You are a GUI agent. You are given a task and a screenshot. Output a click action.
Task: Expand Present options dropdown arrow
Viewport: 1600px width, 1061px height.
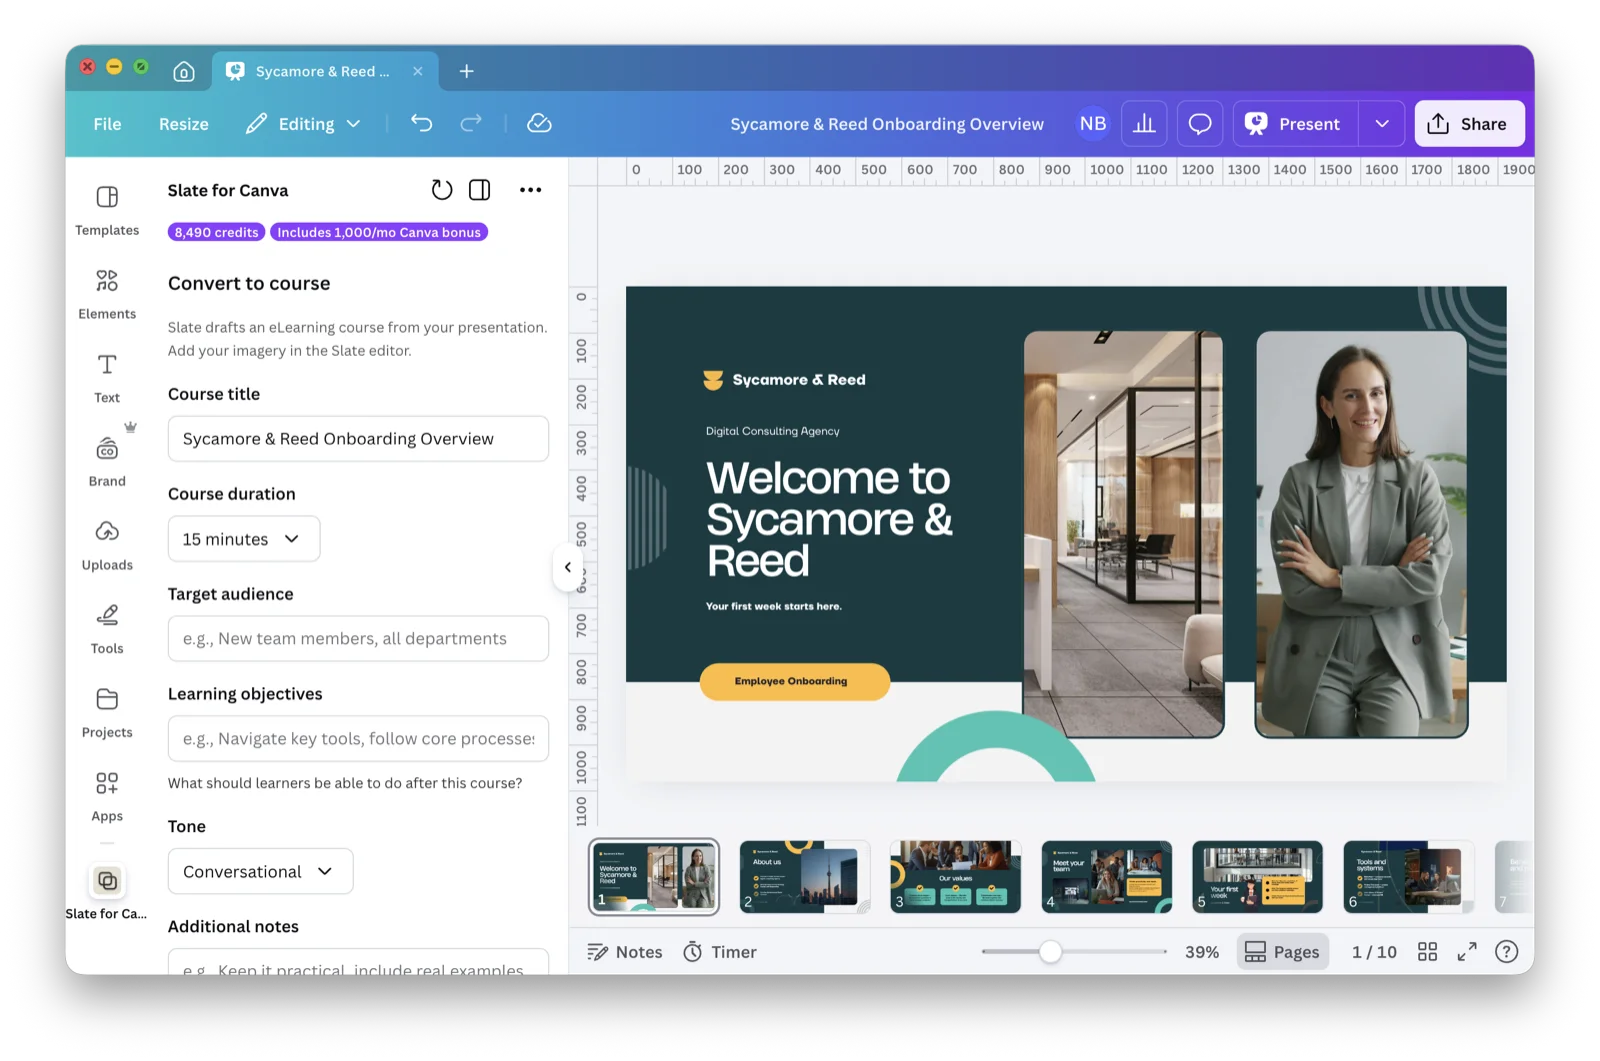(x=1382, y=123)
